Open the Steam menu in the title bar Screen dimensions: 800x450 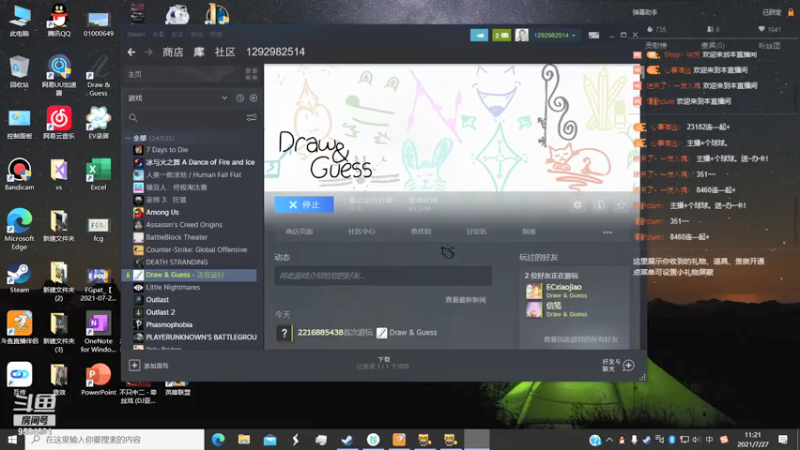click(x=136, y=35)
